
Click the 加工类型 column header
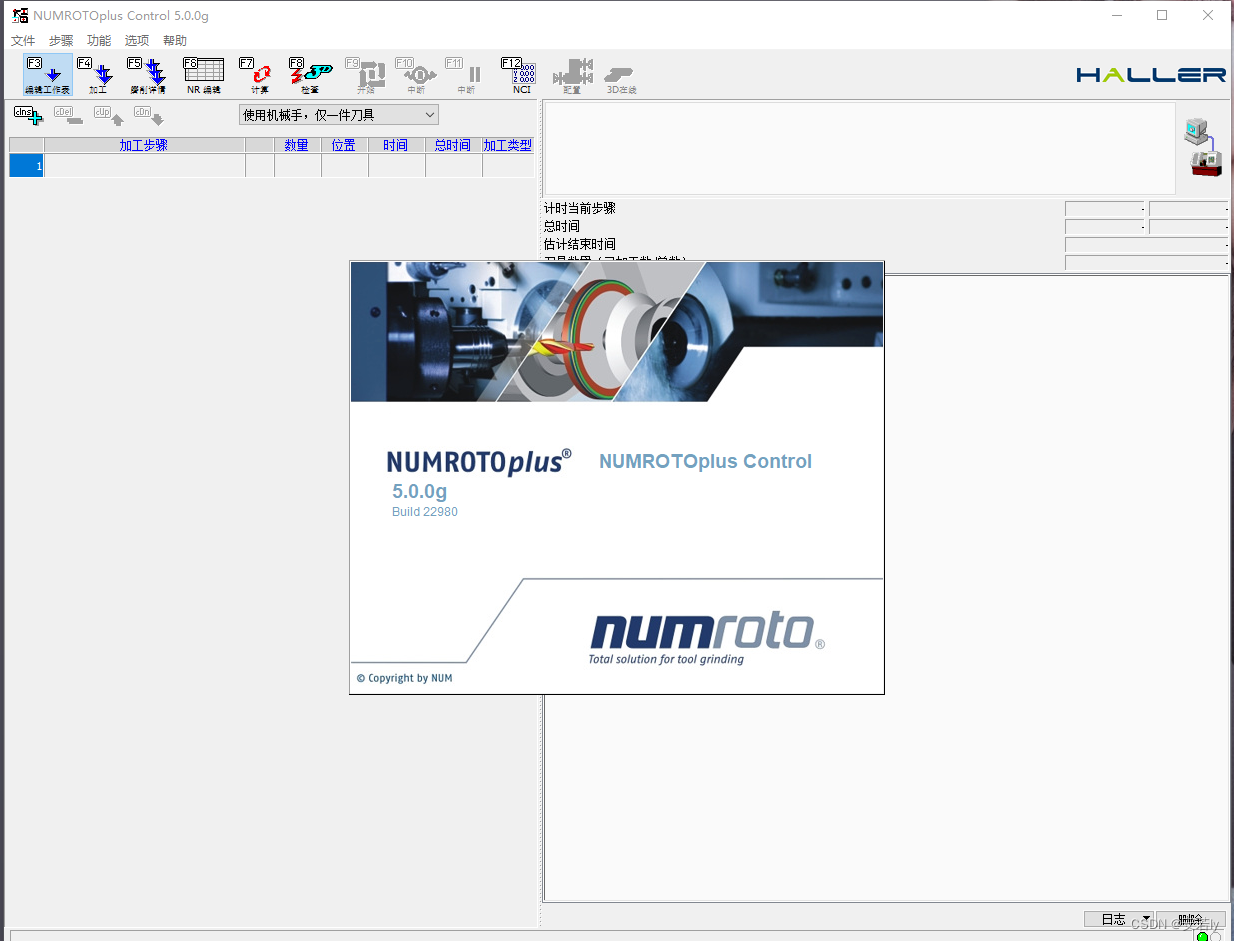pos(508,145)
